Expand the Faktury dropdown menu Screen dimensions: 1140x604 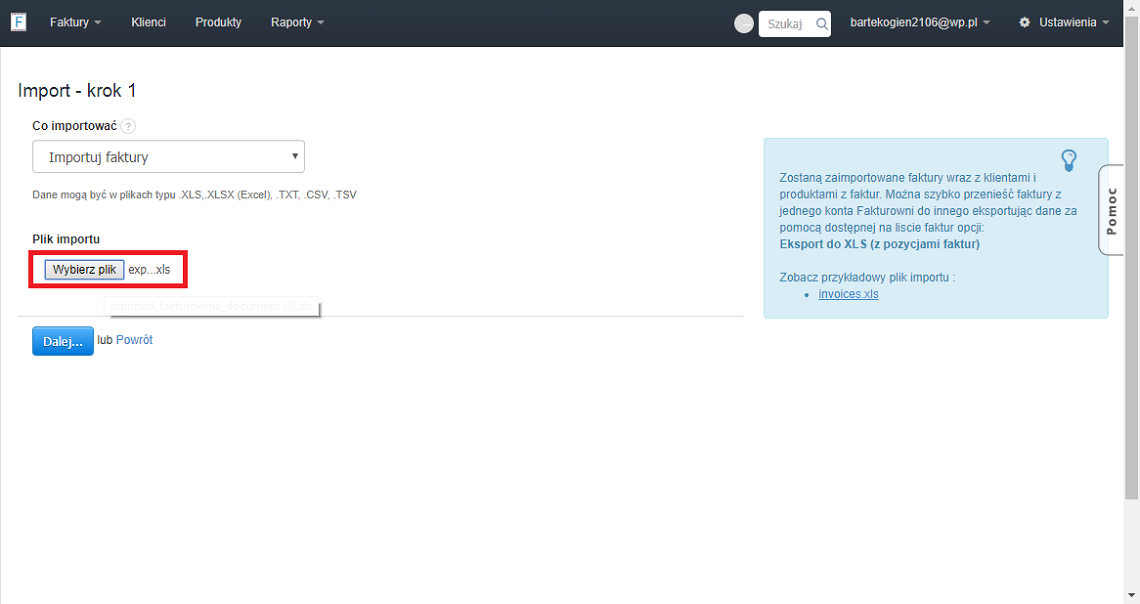76,22
